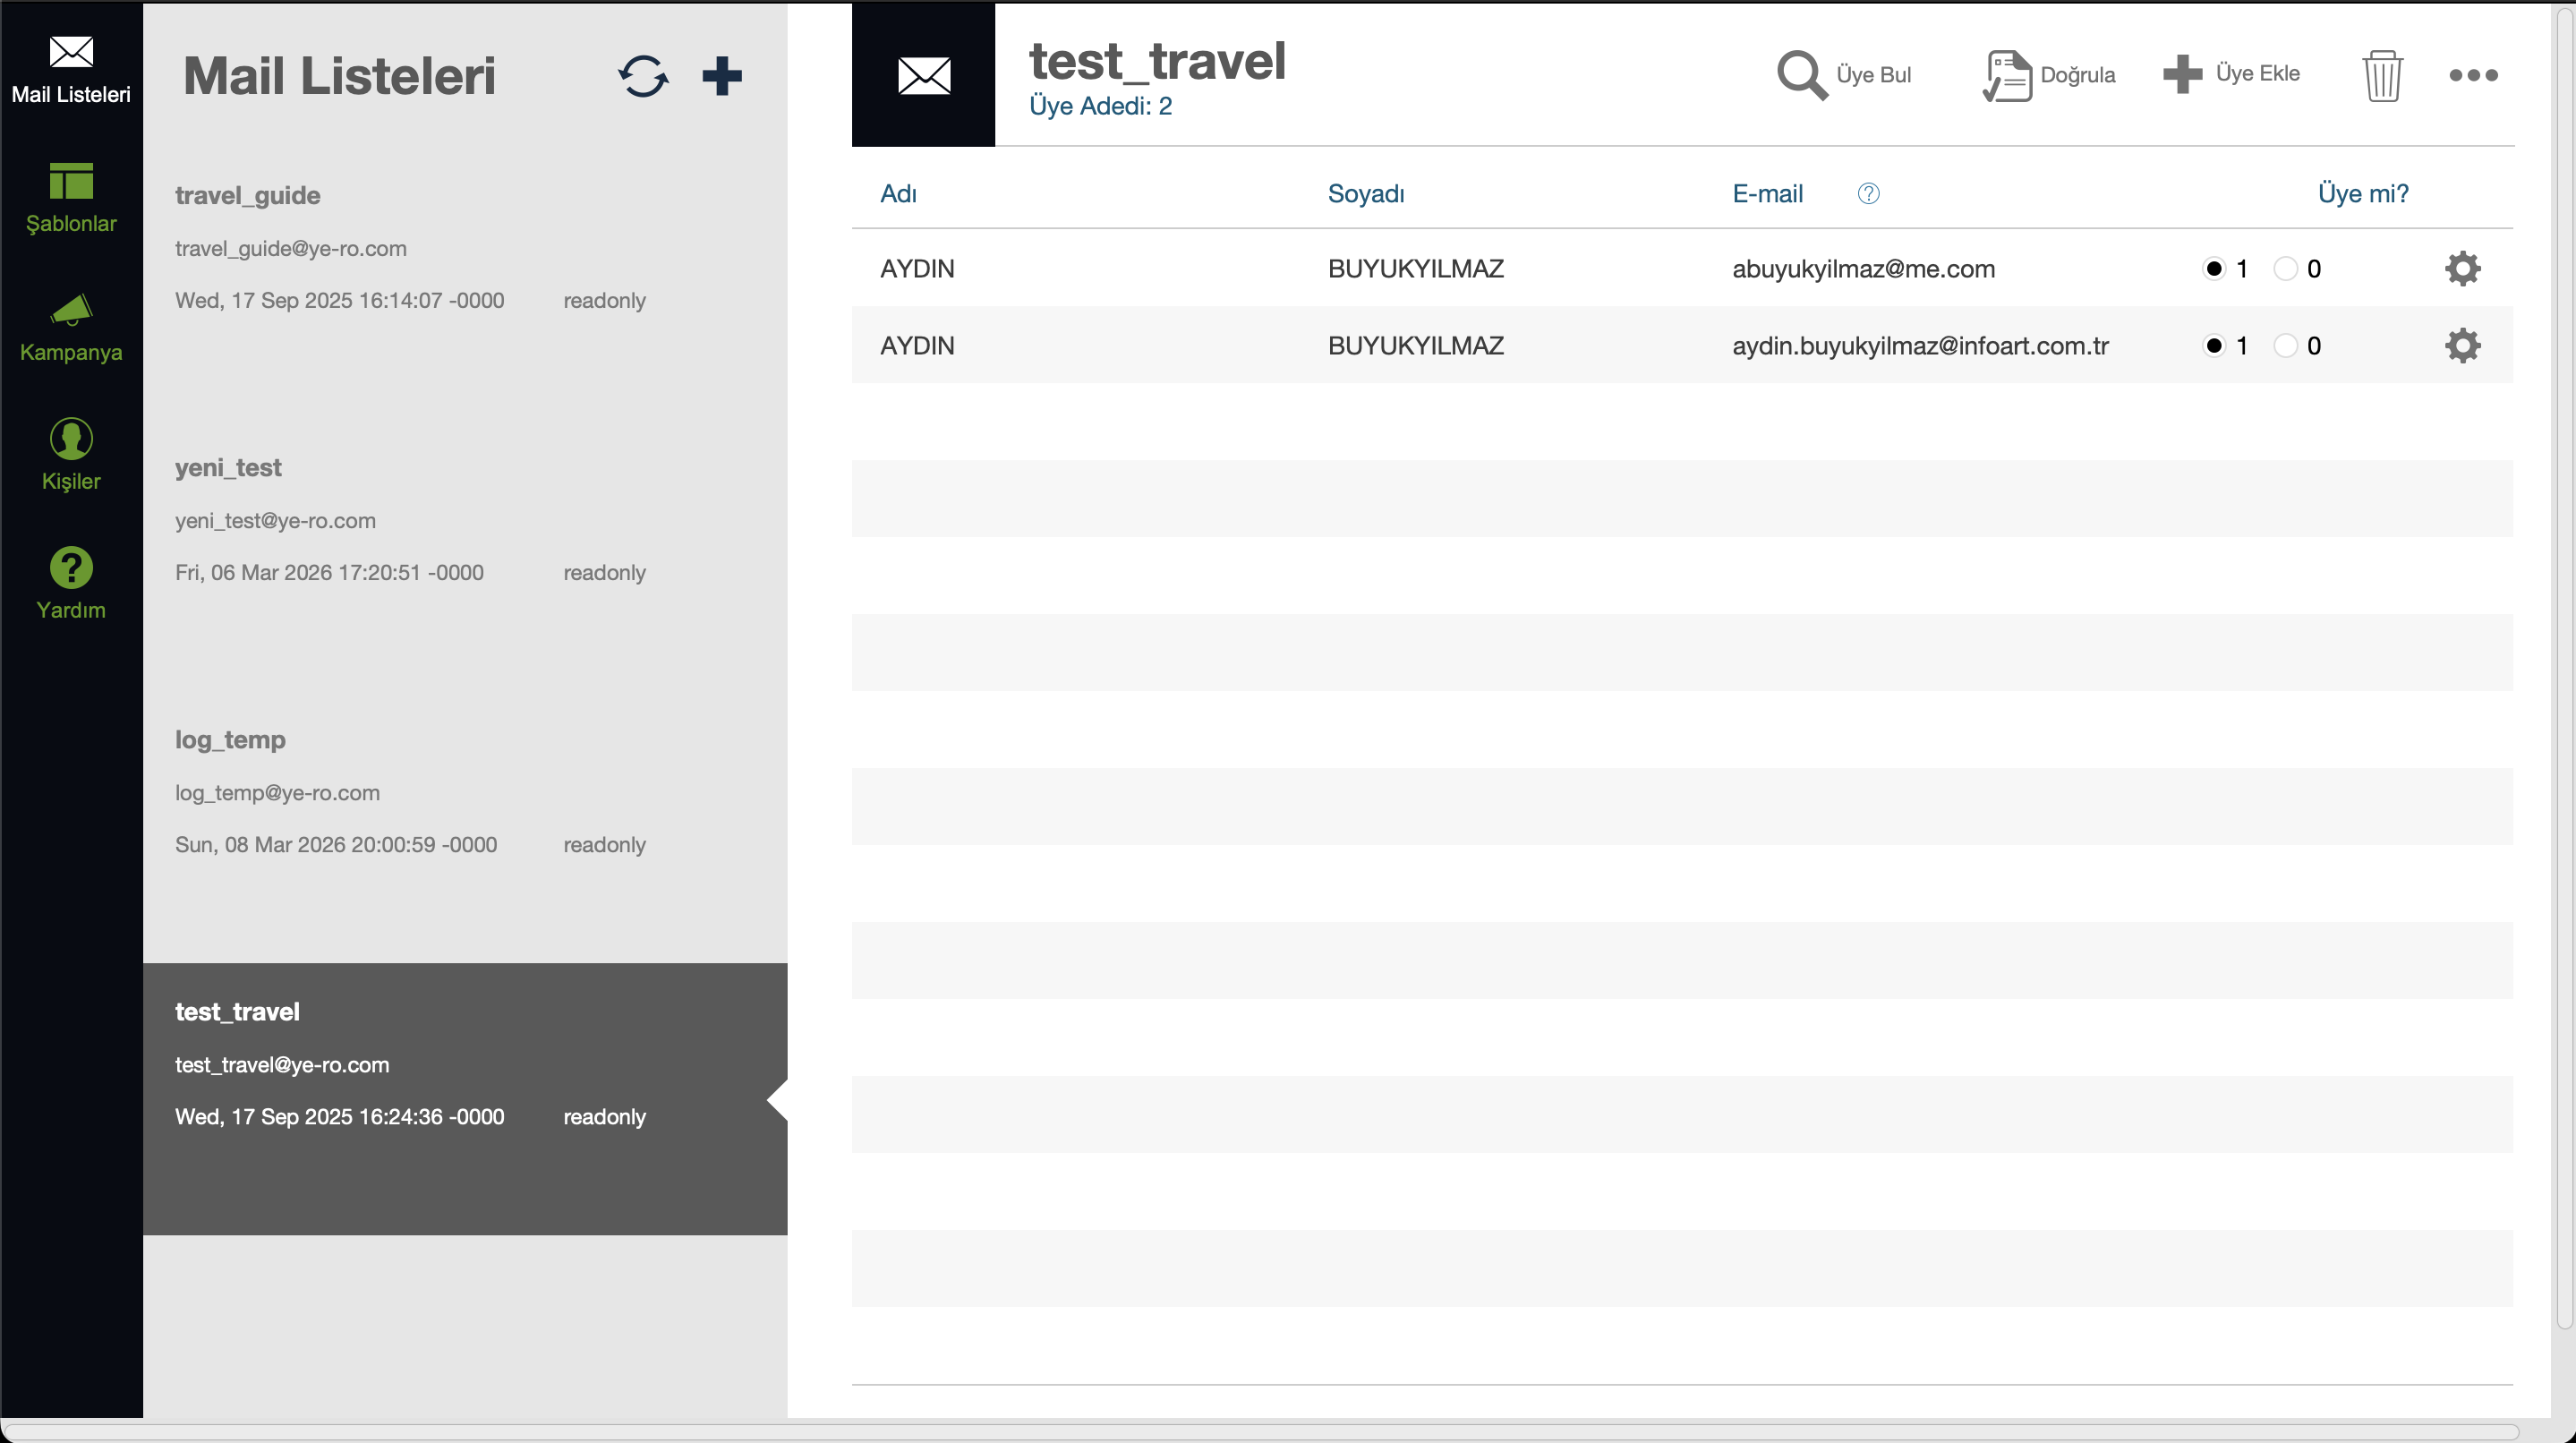Select radio 0 for abuyukyilmaz@me.com
This screenshot has width=2576, height=1443.
2285,268
